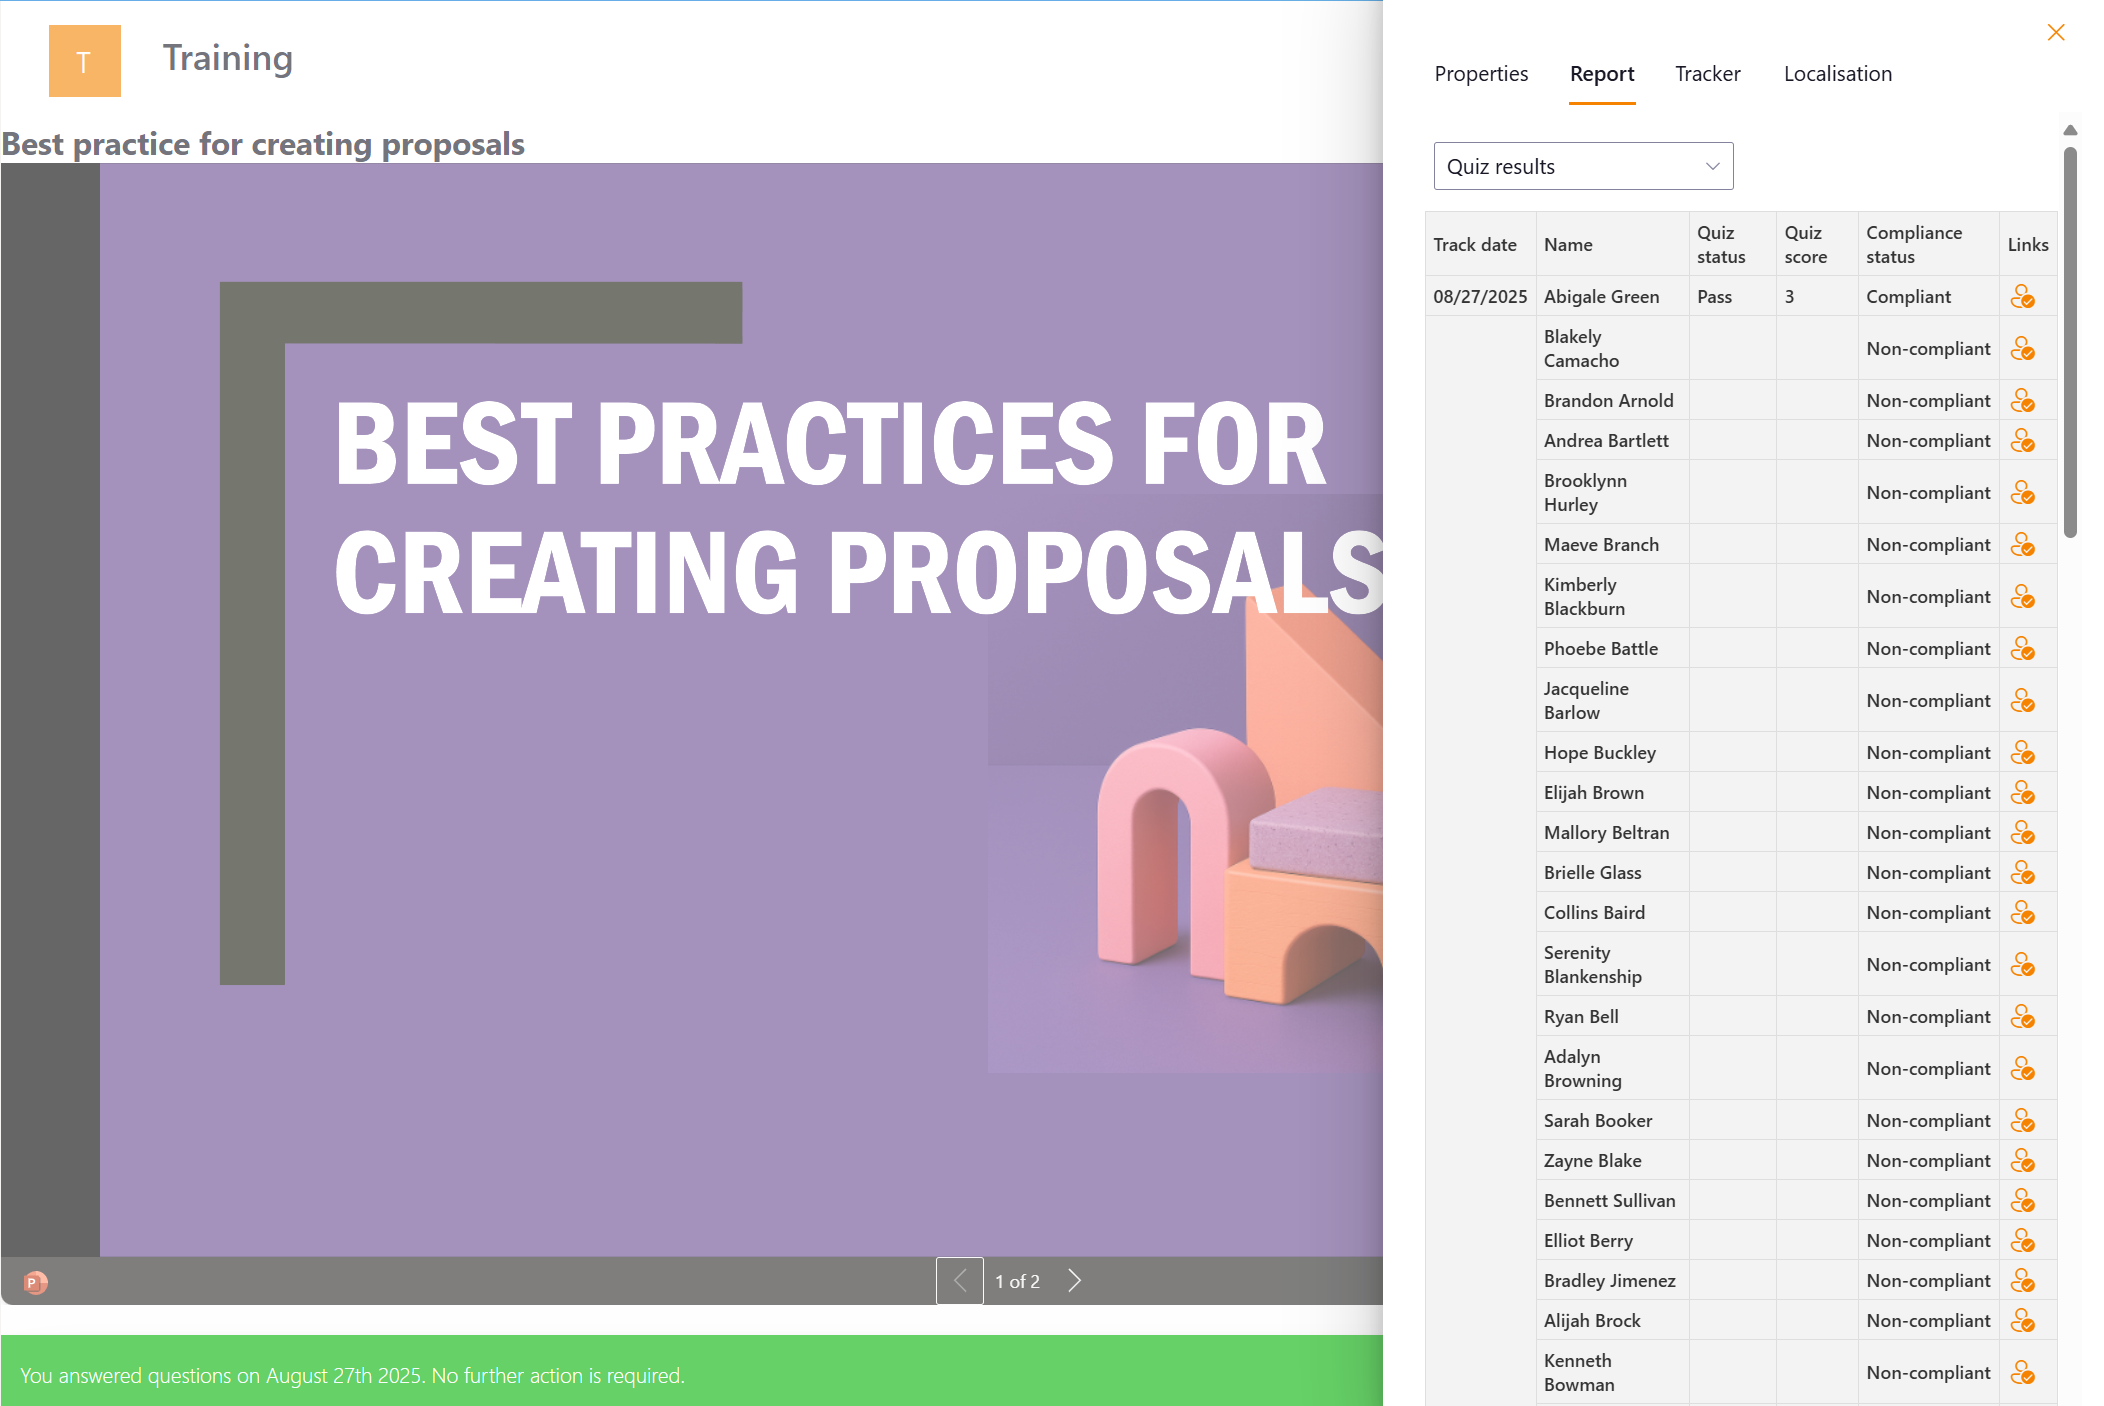The image size is (2104, 1406).
Task: Open the link icon for Mallory Beltran
Action: pos(2022,833)
